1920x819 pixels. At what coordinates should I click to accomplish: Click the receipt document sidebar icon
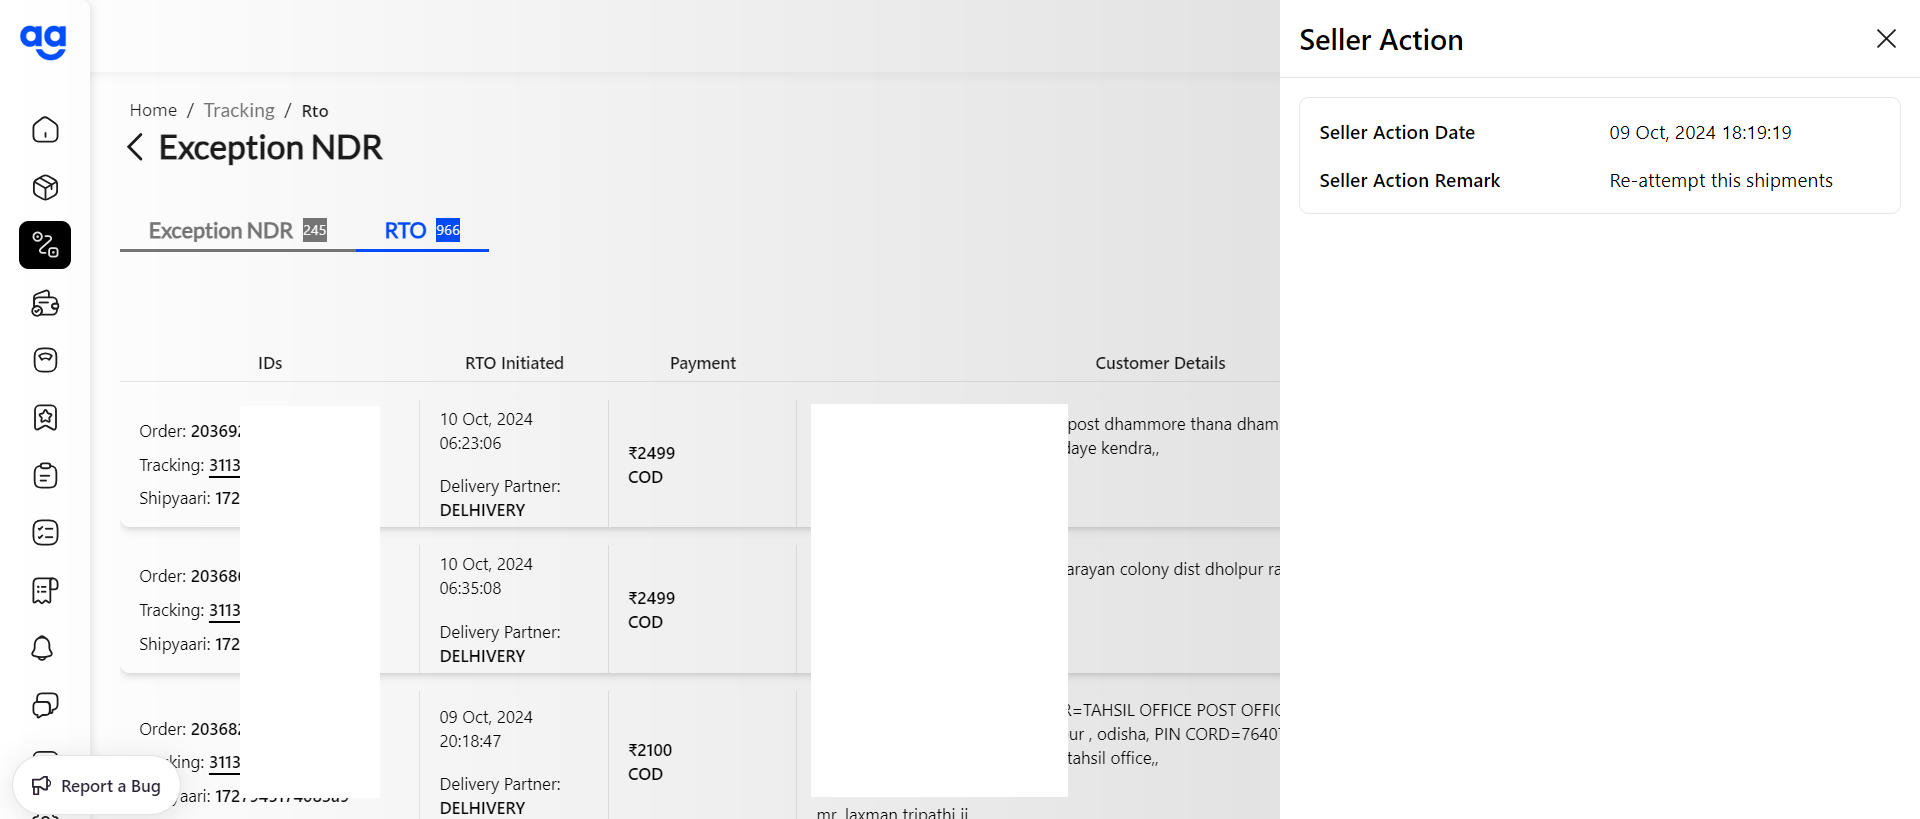[x=45, y=590]
